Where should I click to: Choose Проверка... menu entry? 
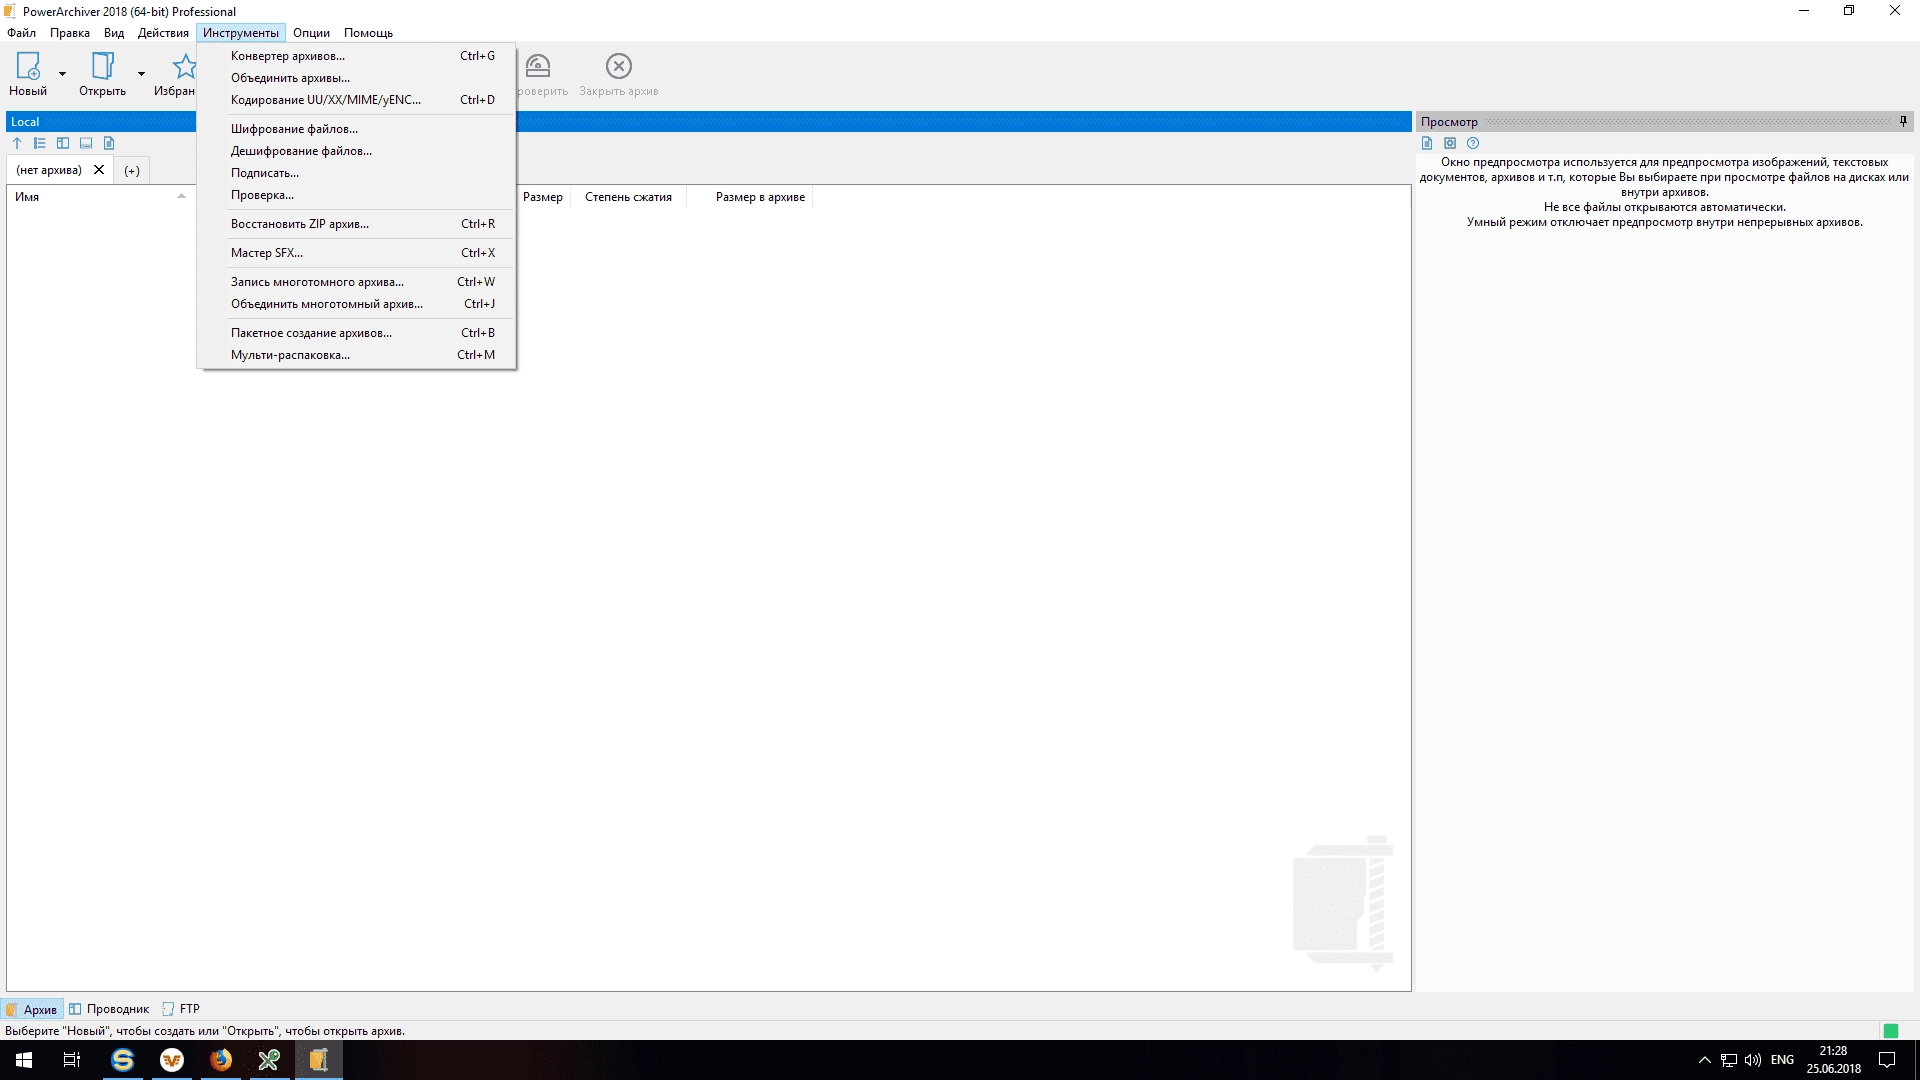point(357,195)
